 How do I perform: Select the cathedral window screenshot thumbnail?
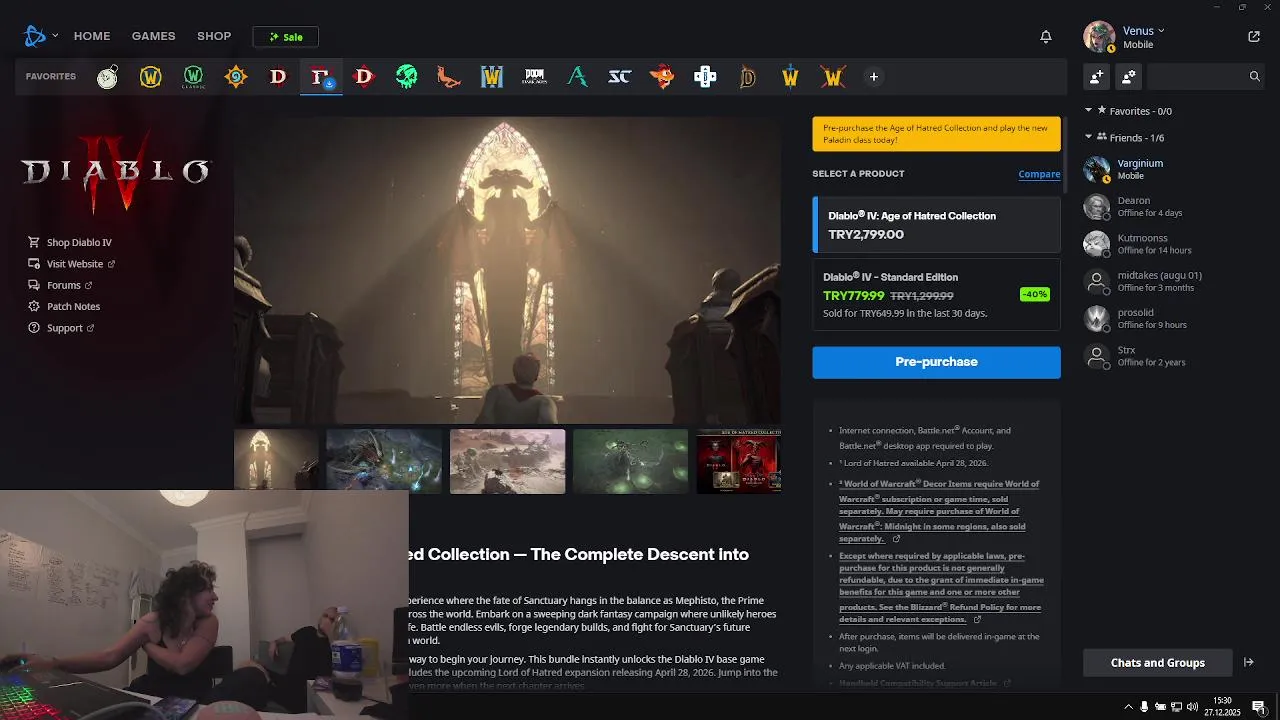coord(276,460)
